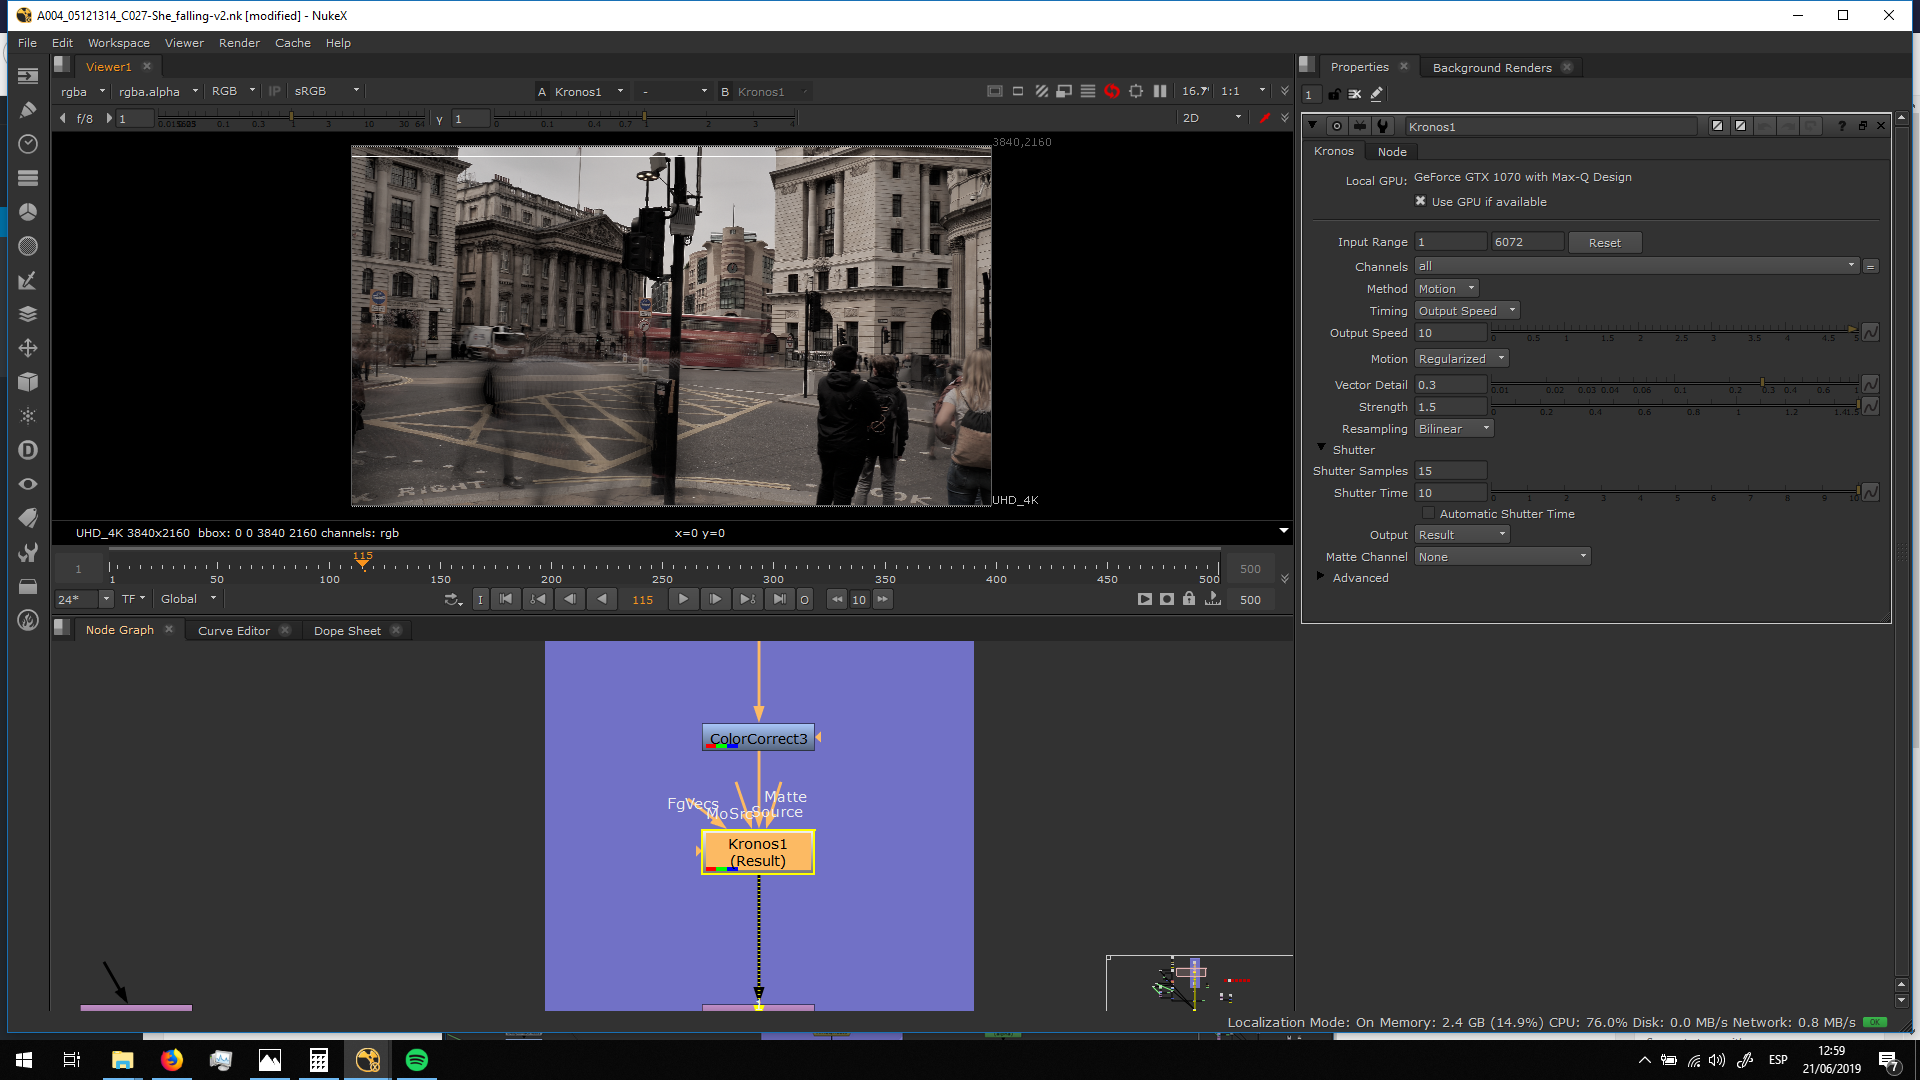The image size is (1920, 1080).
Task: Click the Deep nodes D icon
Action: 28,450
